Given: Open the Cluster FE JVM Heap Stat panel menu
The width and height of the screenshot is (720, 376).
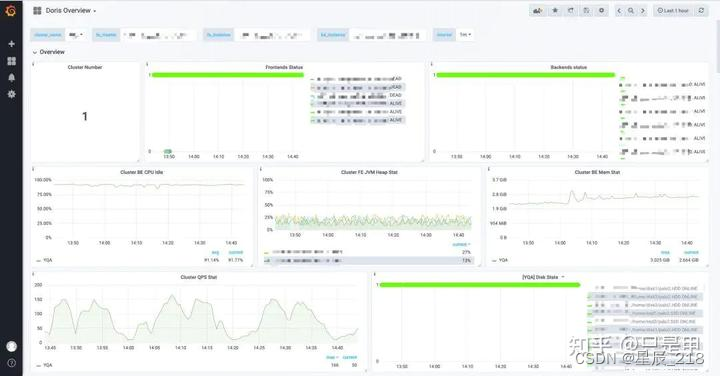Looking at the screenshot, I should click(x=369, y=172).
